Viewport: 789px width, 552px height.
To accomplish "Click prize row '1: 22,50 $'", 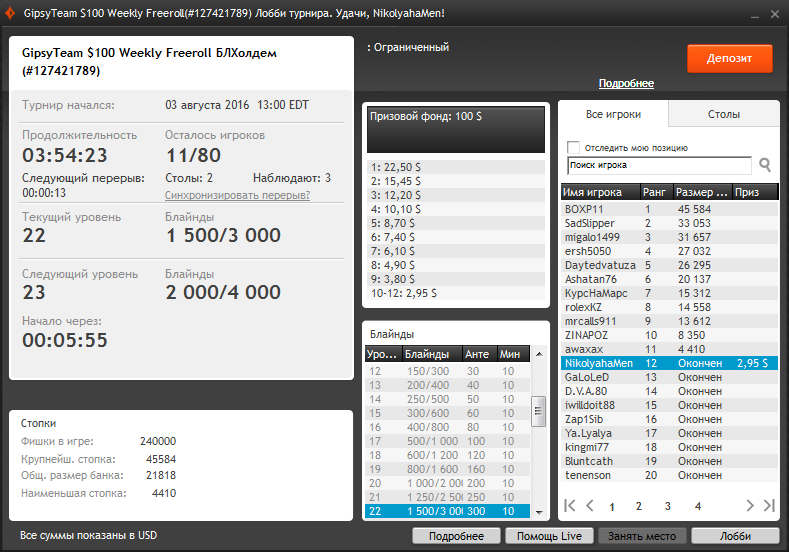I will (x=456, y=167).
